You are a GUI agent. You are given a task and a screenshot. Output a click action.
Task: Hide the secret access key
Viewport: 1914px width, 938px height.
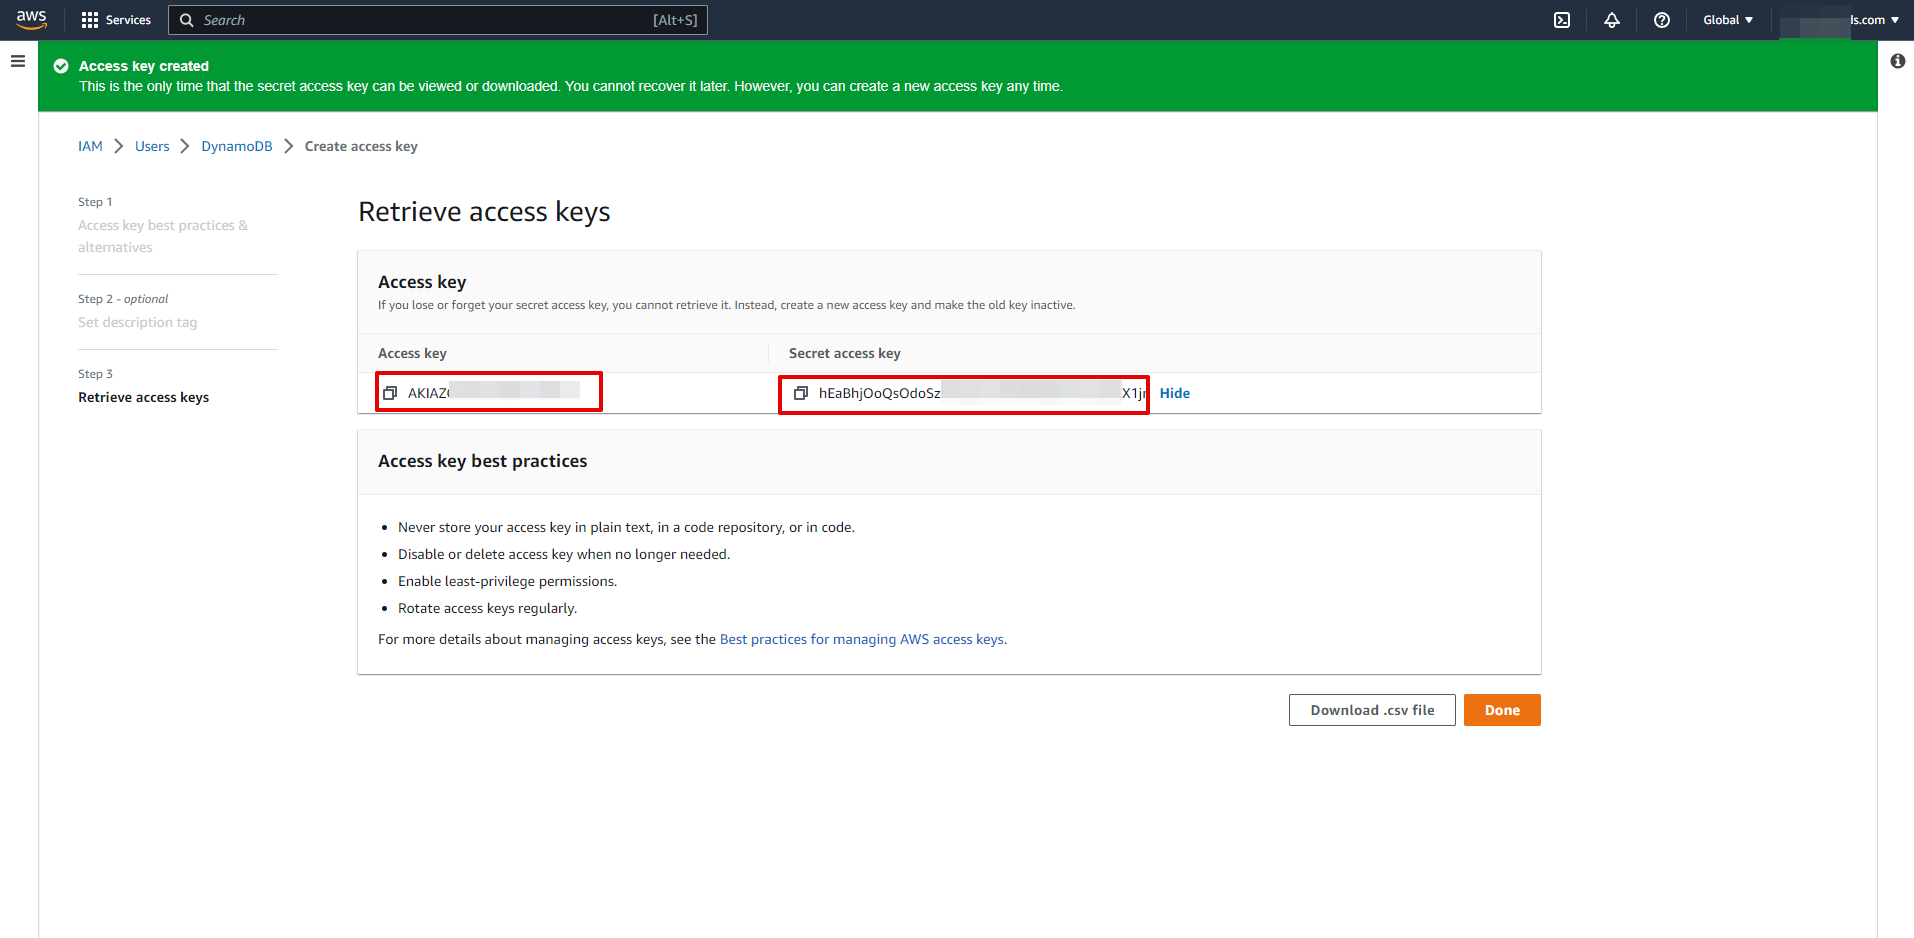[x=1175, y=393]
